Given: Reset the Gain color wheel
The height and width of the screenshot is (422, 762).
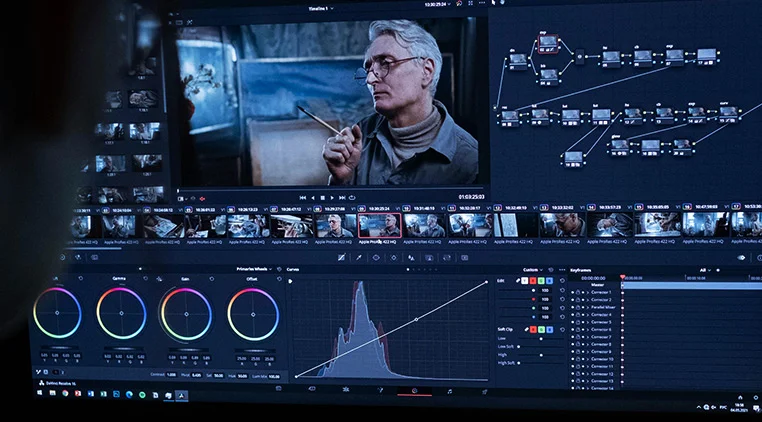Looking at the screenshot, I should 211,279.
